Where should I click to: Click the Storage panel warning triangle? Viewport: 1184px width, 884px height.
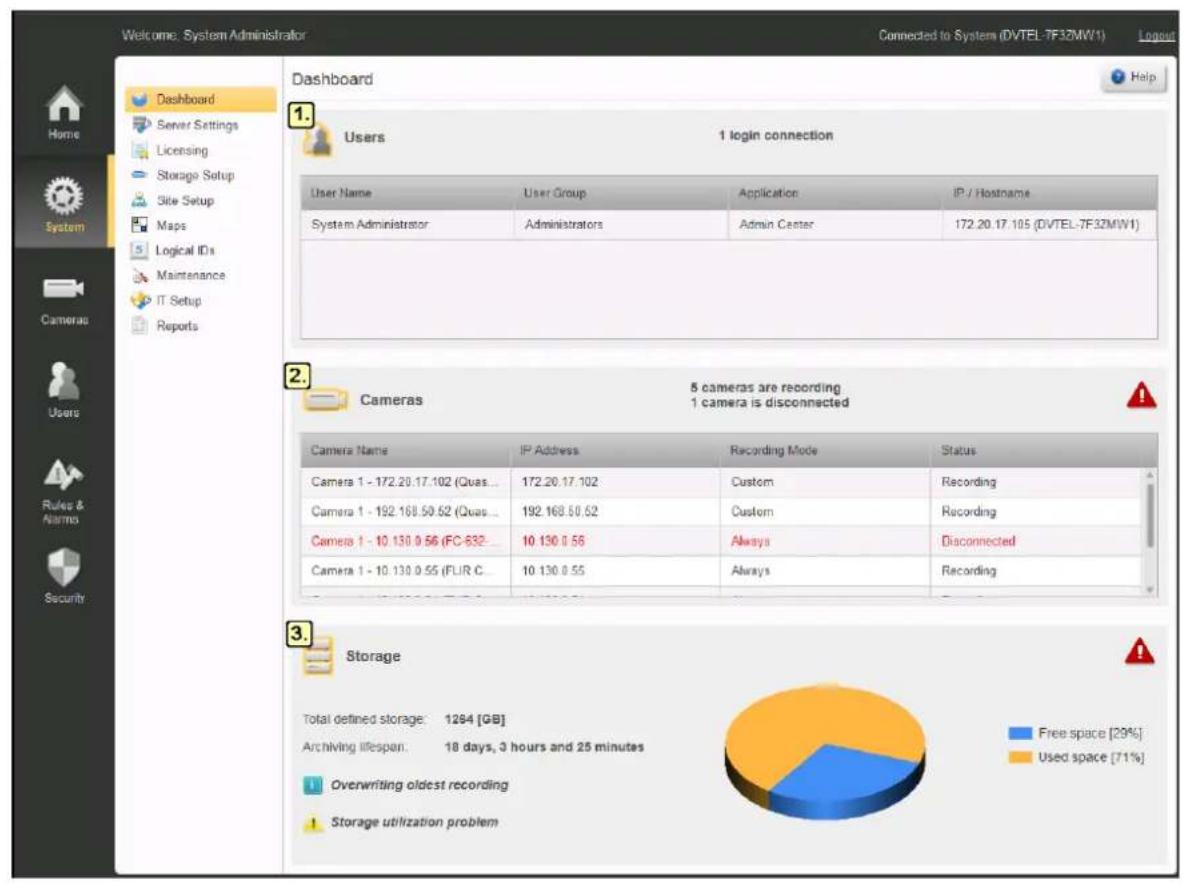pos(1139,651)
